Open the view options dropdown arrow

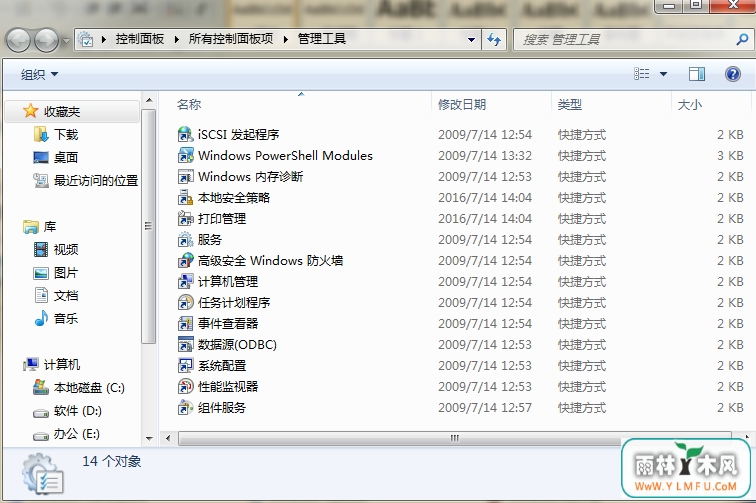coord(663,74)
